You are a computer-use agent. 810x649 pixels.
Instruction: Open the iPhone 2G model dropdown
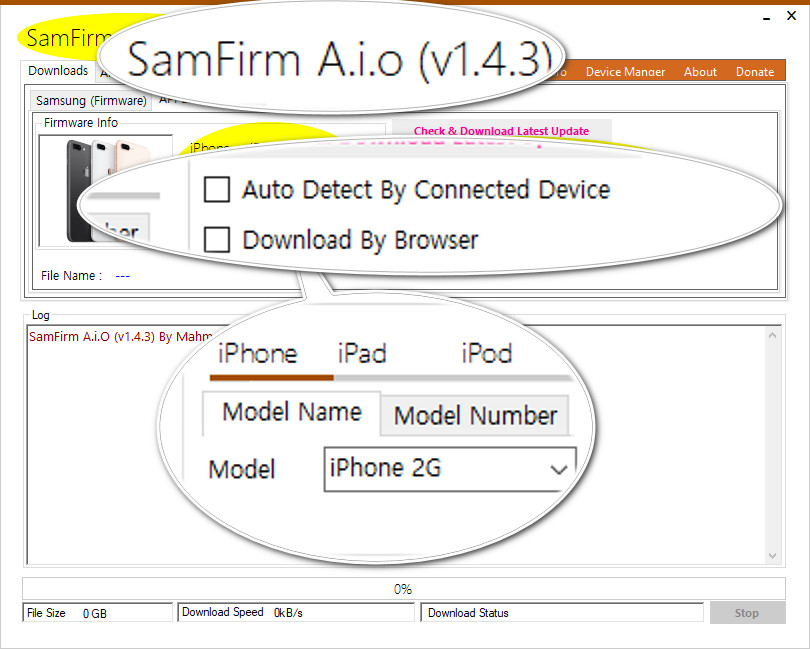tap(449, 469)
